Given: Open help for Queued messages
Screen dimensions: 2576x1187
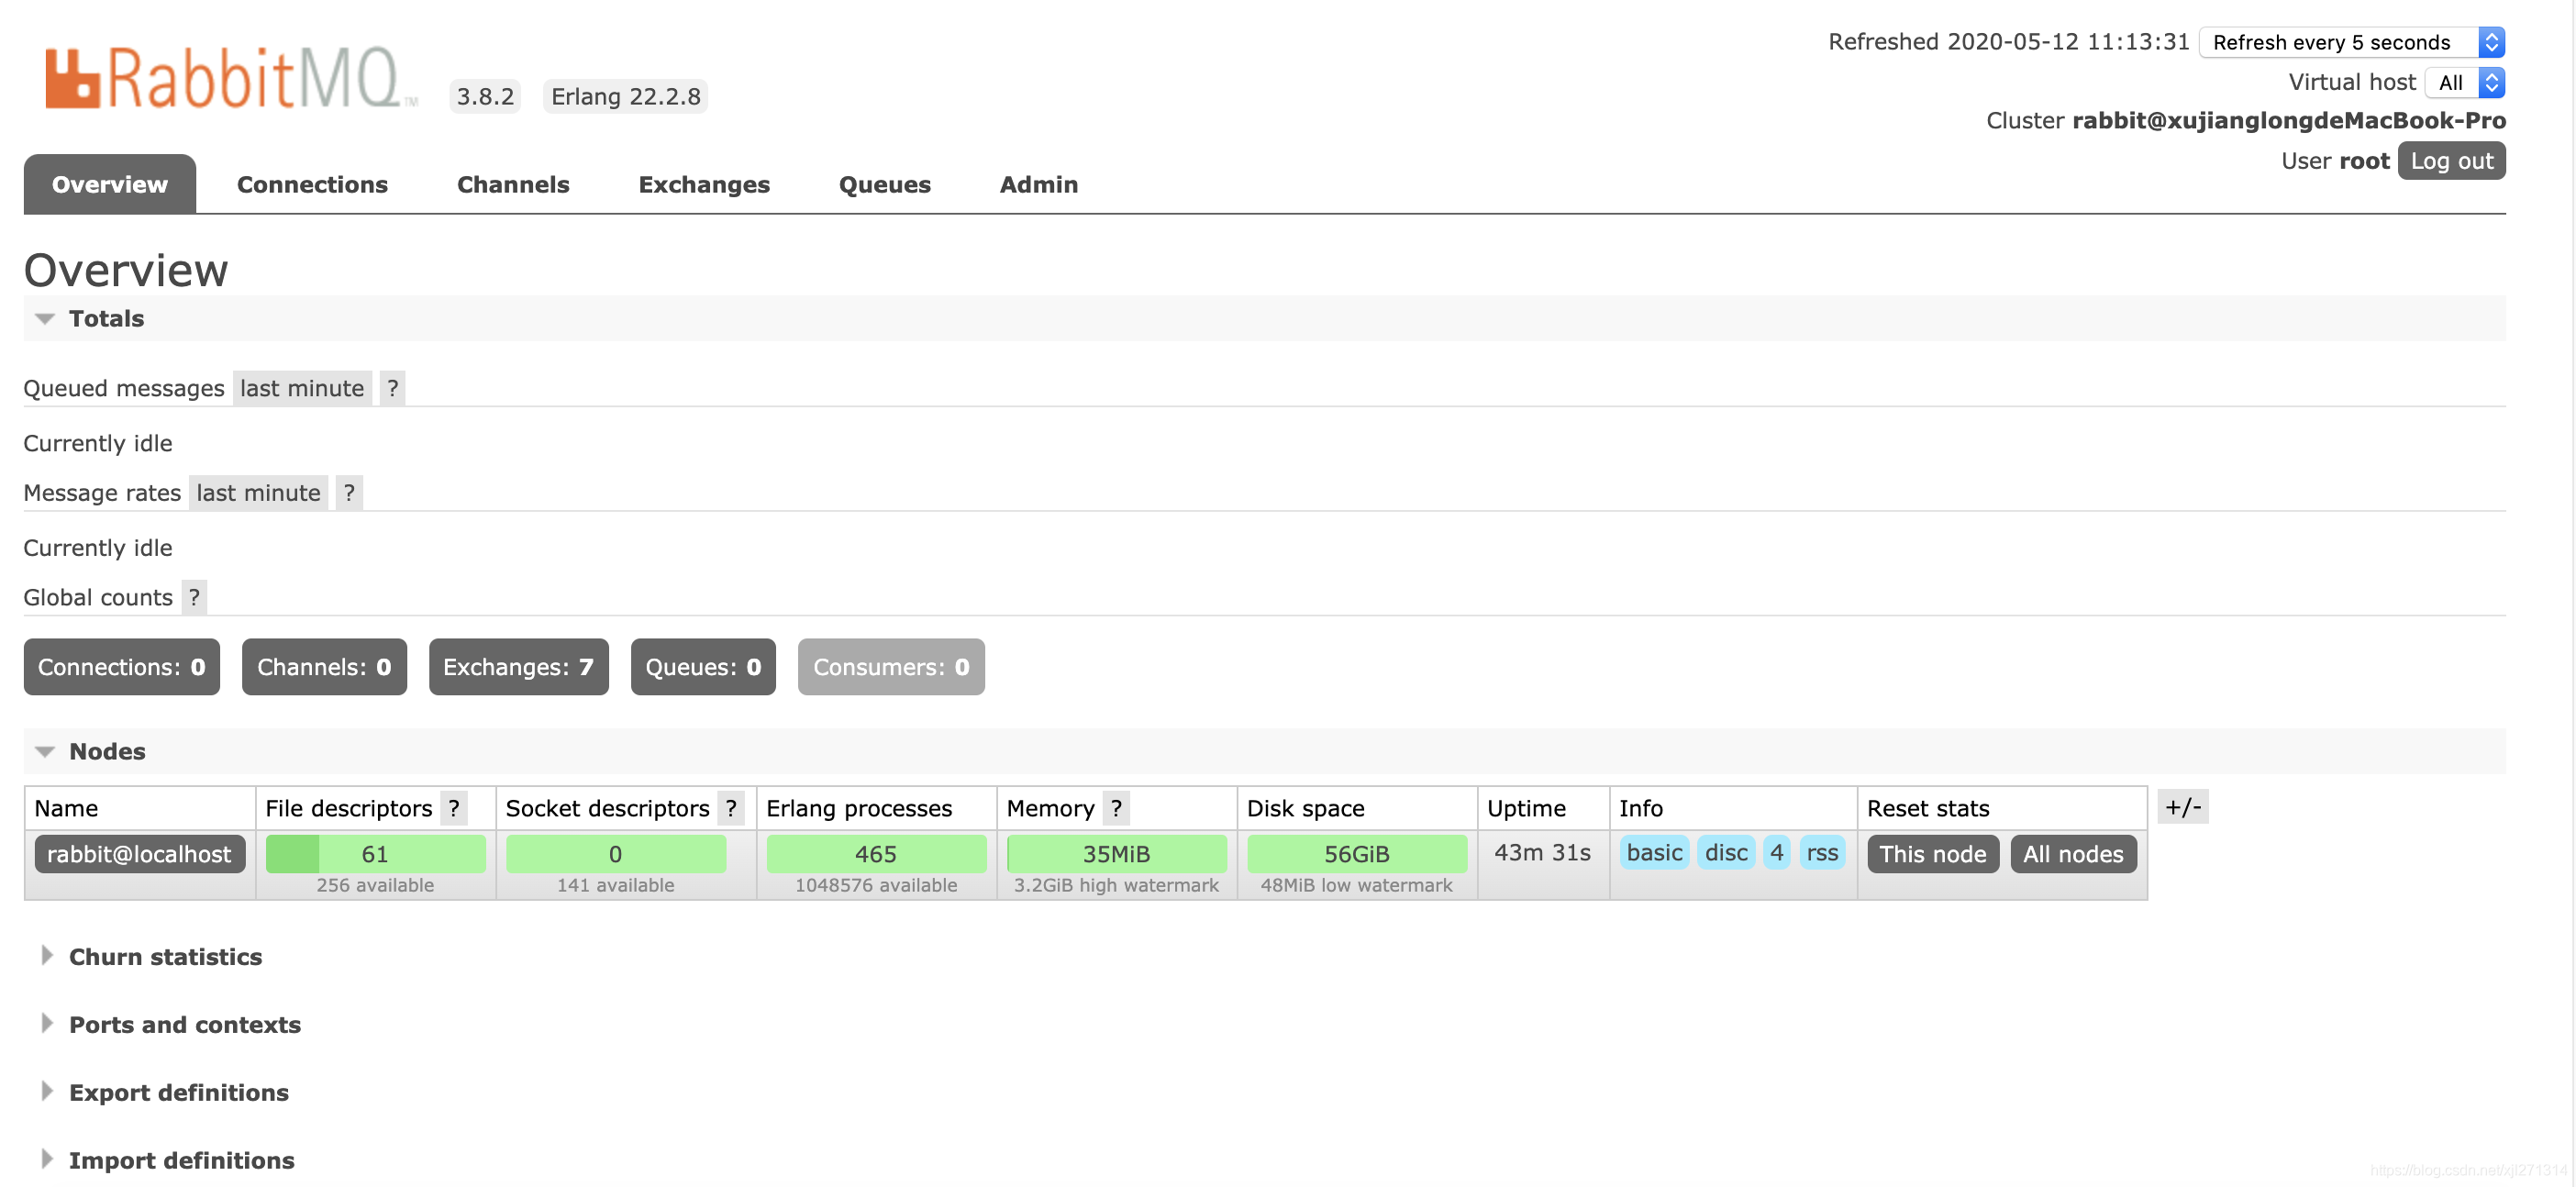Looking at the screenshot, I should [392, 388].
